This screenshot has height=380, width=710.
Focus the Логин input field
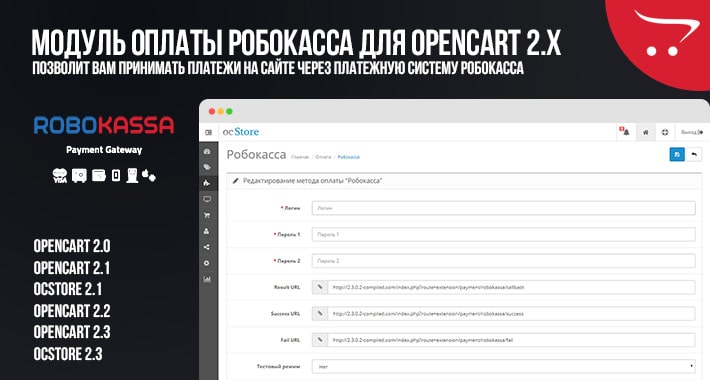[x=504, y=208]
